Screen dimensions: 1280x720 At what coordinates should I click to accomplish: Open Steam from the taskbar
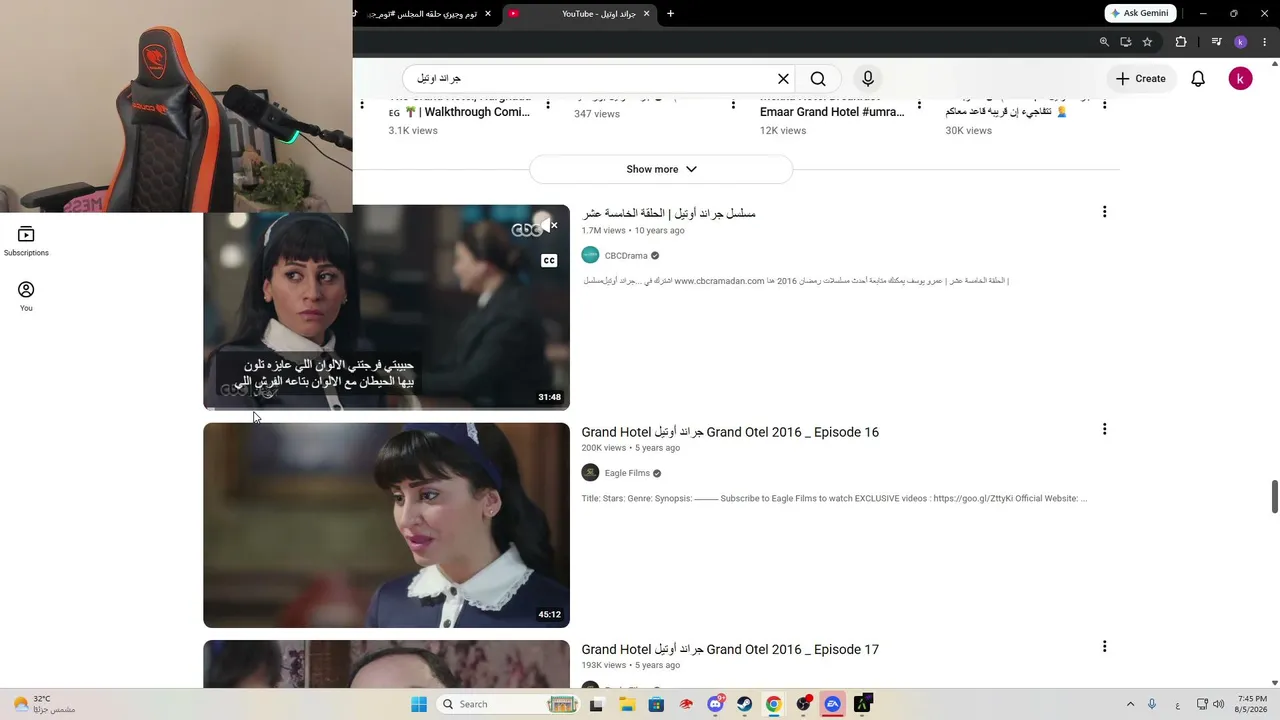745,704
